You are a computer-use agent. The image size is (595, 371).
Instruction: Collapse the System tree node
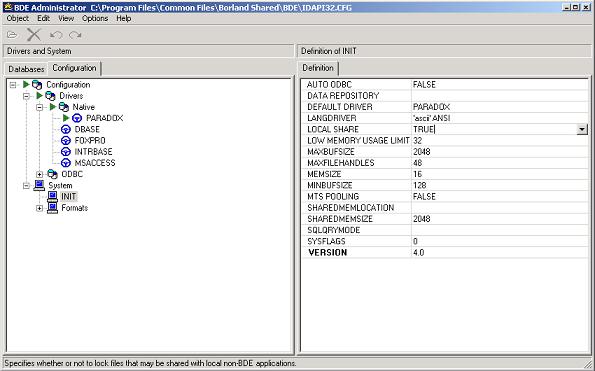coord(26,186)
